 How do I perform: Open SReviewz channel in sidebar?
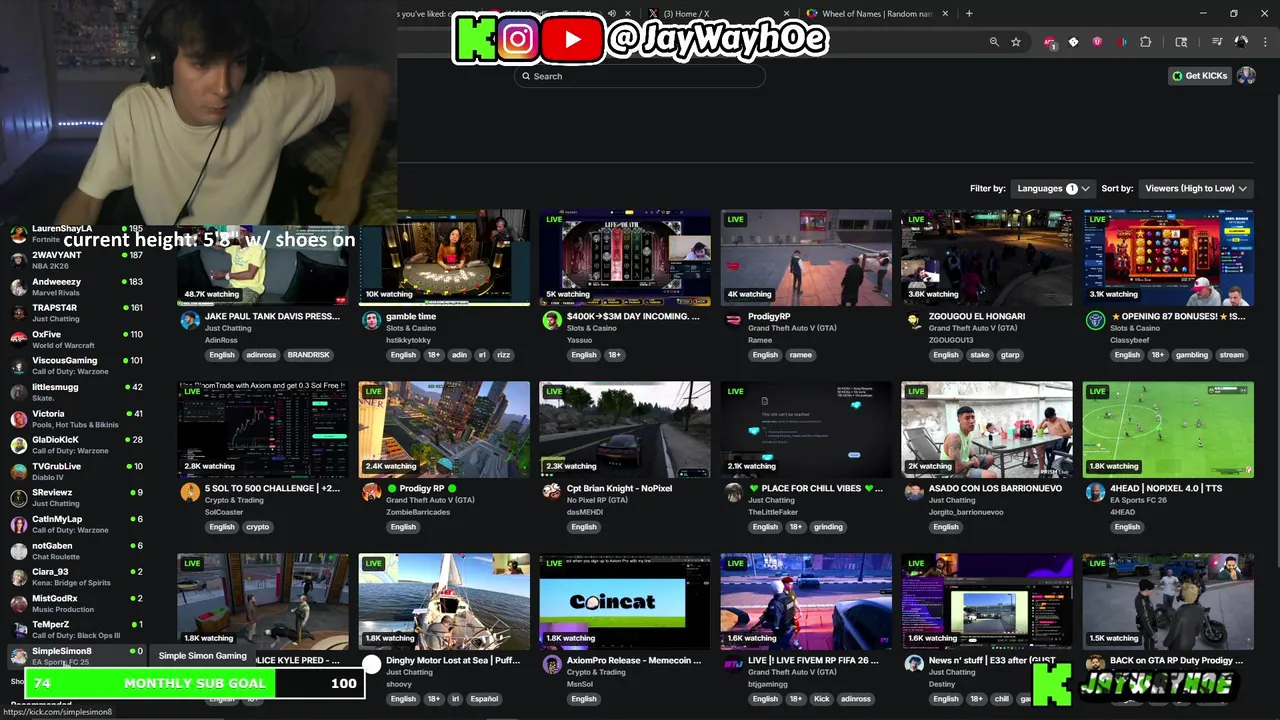[76, 498]
